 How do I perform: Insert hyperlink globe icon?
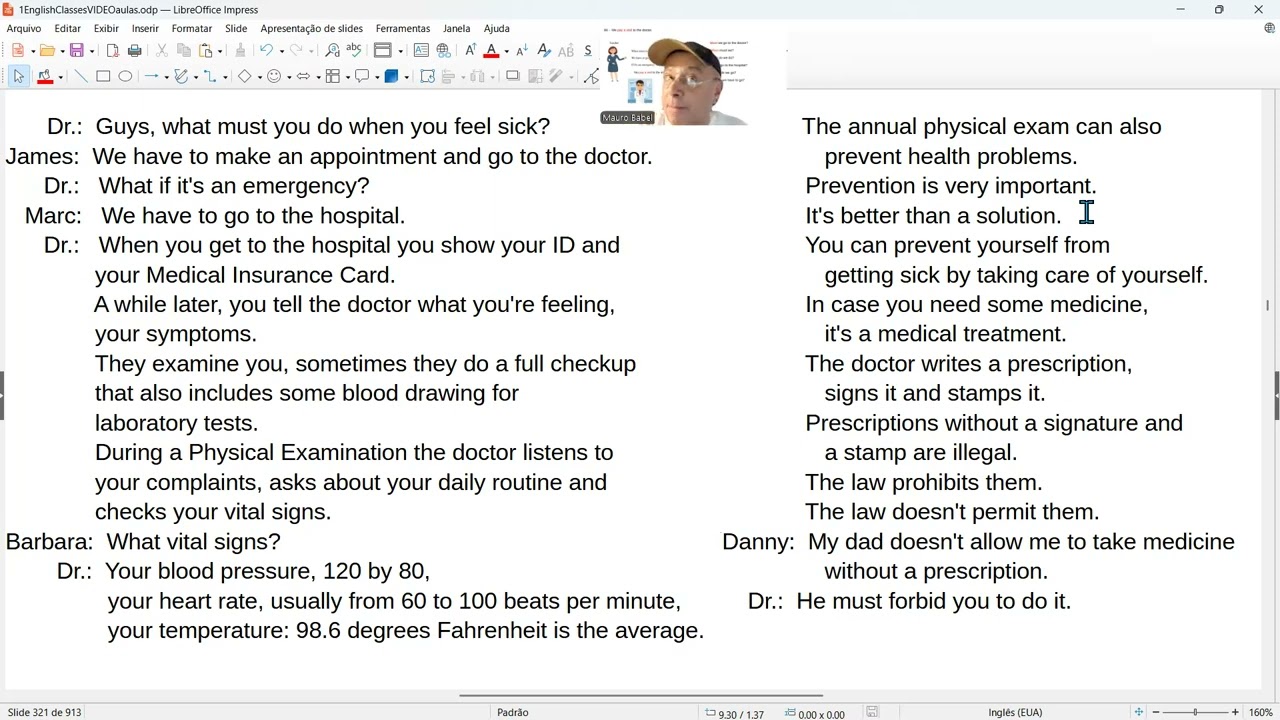click(443, 50)
